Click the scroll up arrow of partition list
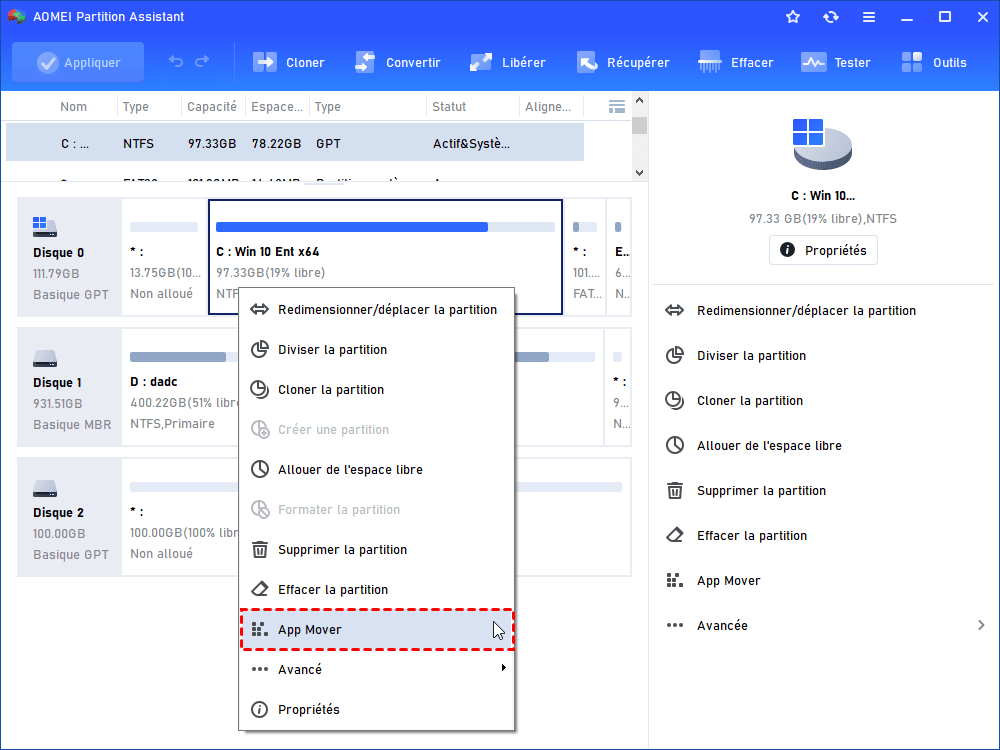Image resolution: width=1000 pixels, height=750 pixels. (x=640, y=101)
